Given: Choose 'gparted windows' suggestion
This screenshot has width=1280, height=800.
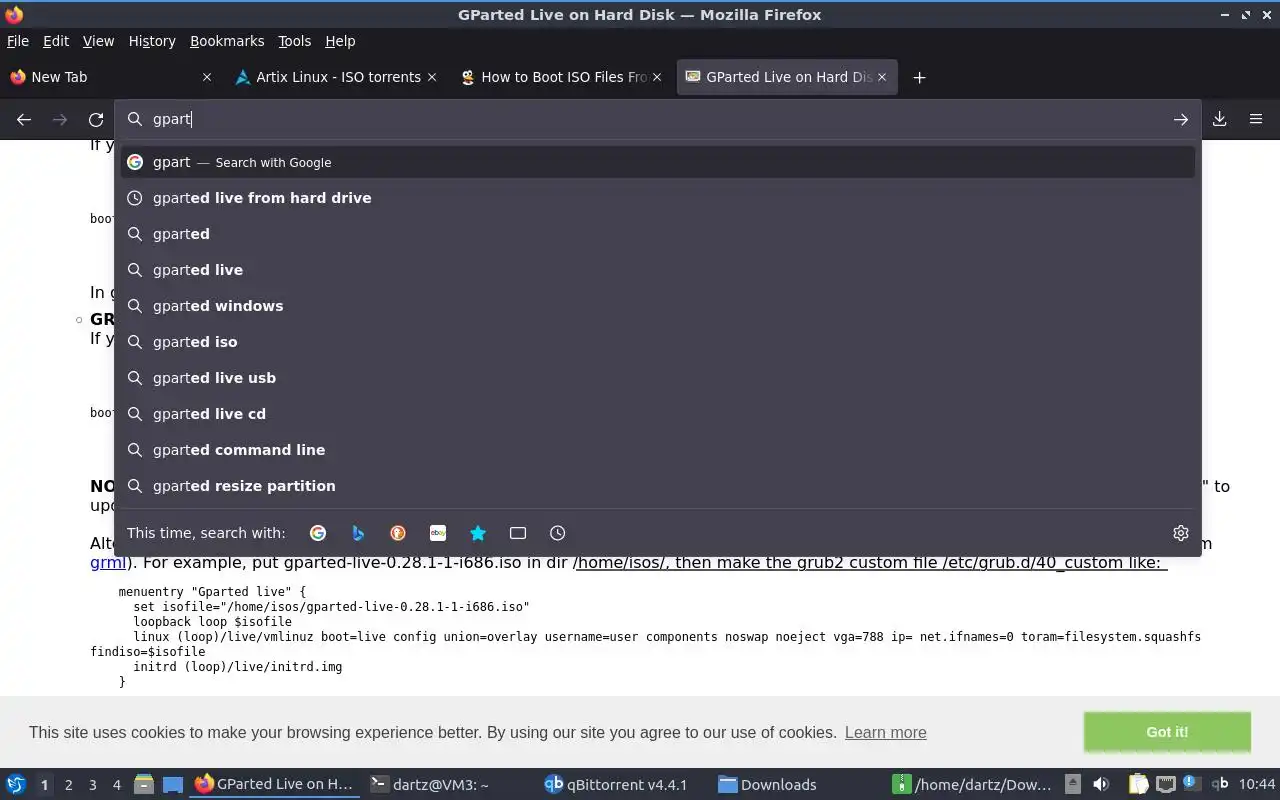Looking at the screenshot, I should [x=658, y=306].
